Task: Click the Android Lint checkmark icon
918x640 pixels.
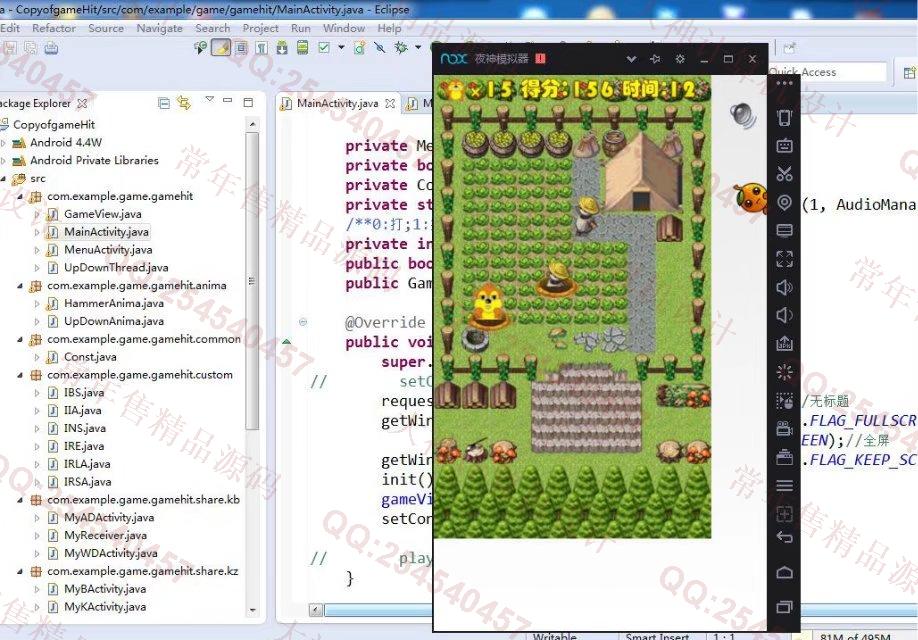Action: pos(324,48)
